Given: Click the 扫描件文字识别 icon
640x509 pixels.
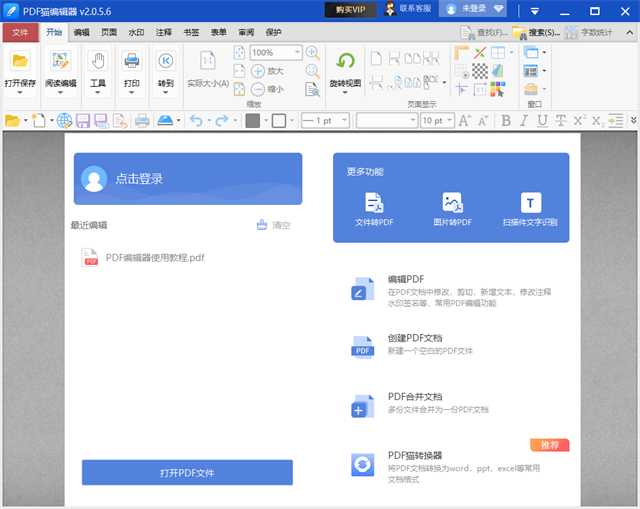Looking at the screenshot, I should (531, 202).
